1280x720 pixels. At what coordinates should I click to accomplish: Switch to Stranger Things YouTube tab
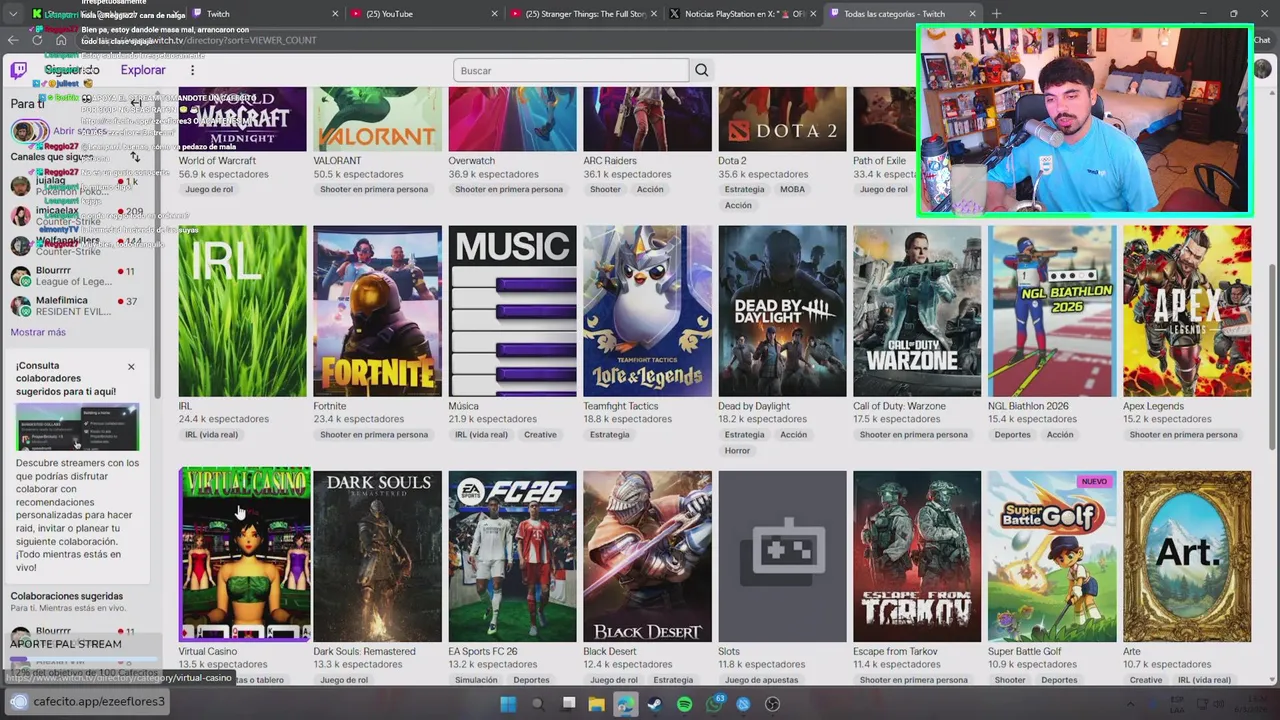coord(583,14)
